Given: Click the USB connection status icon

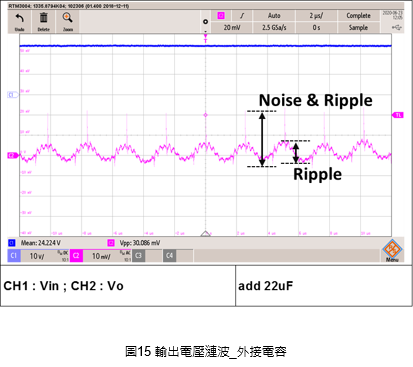Looking at the screenshot, I should click(397, 27).
